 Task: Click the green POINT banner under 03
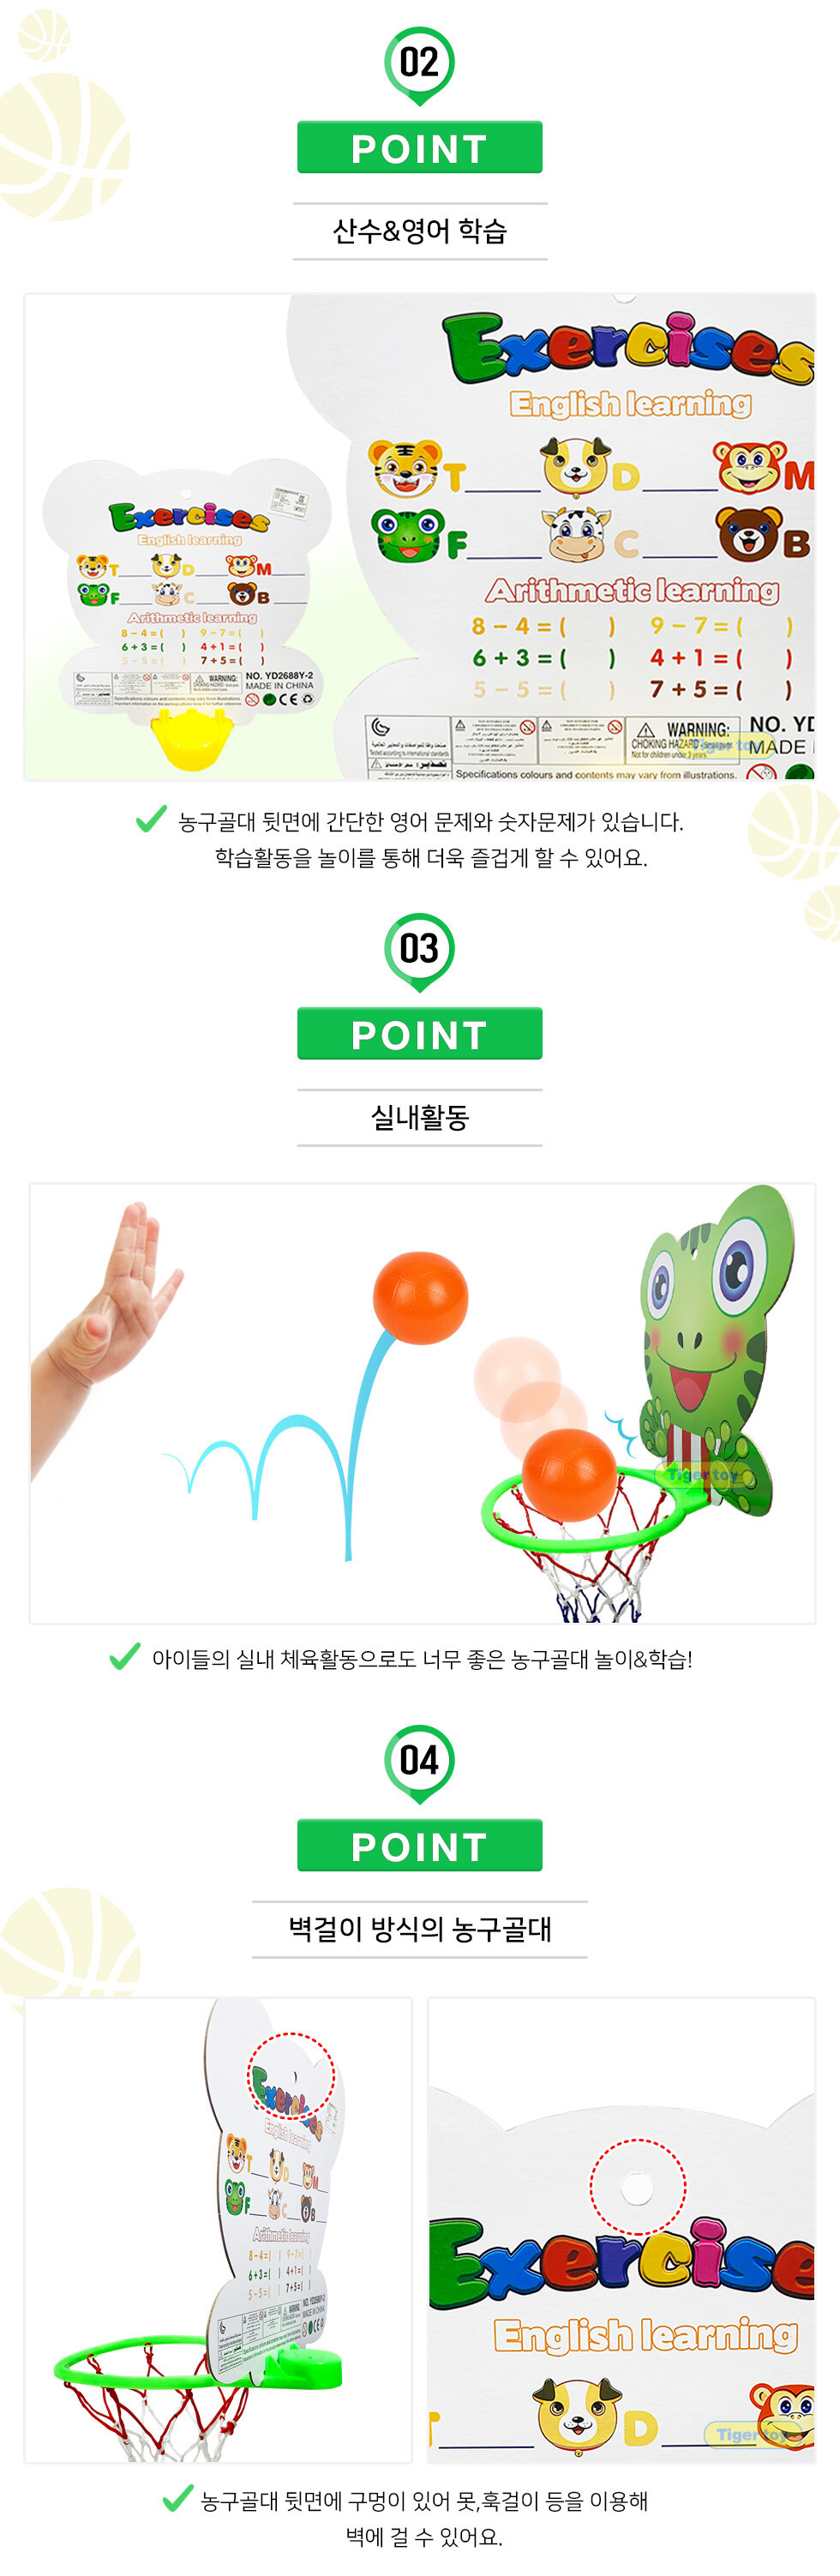tap(419, 1034)
